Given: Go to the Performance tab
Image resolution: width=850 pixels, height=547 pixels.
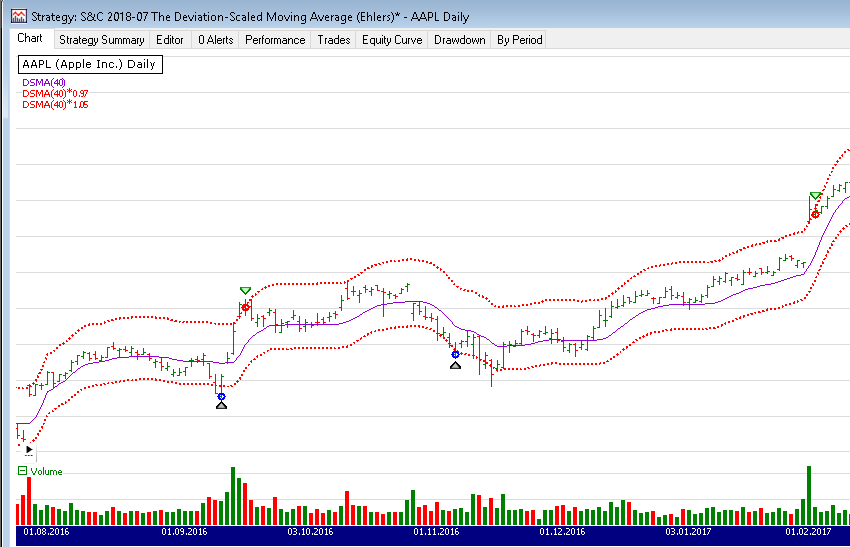Looking at the screenshot, I should pyautogui.click(x=275, y=40).
